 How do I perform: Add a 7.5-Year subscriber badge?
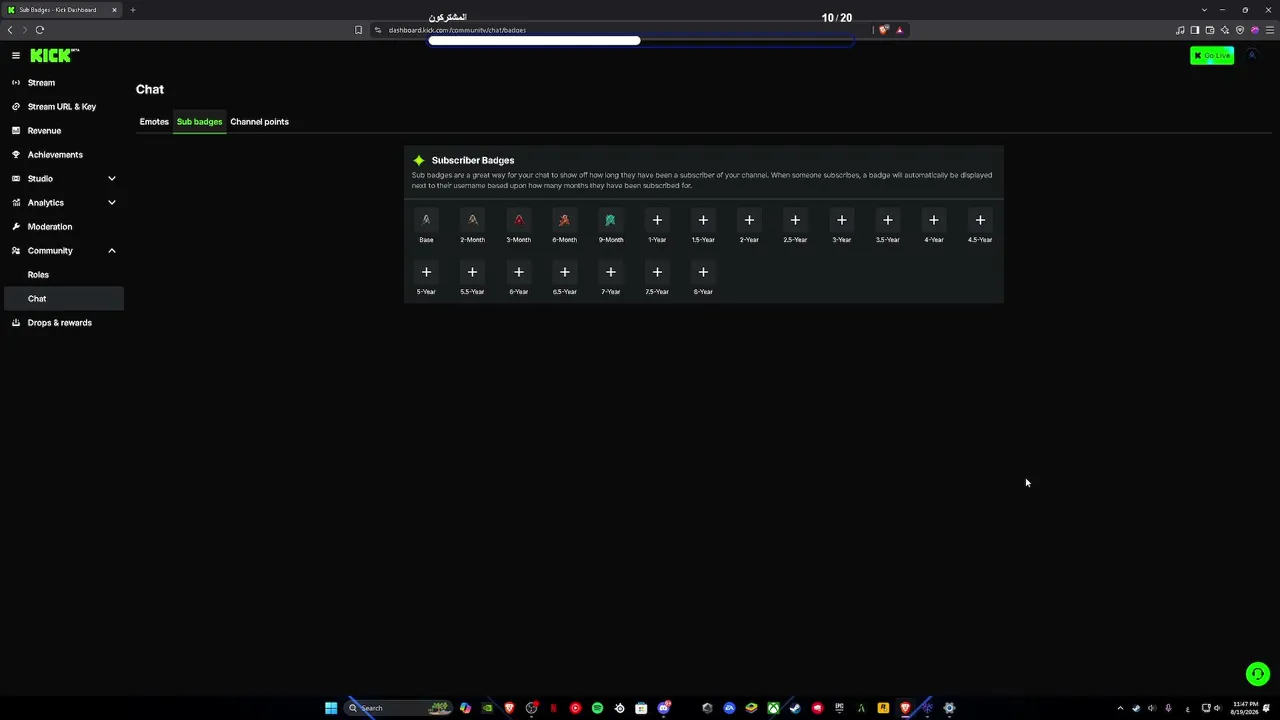(657, 272)
